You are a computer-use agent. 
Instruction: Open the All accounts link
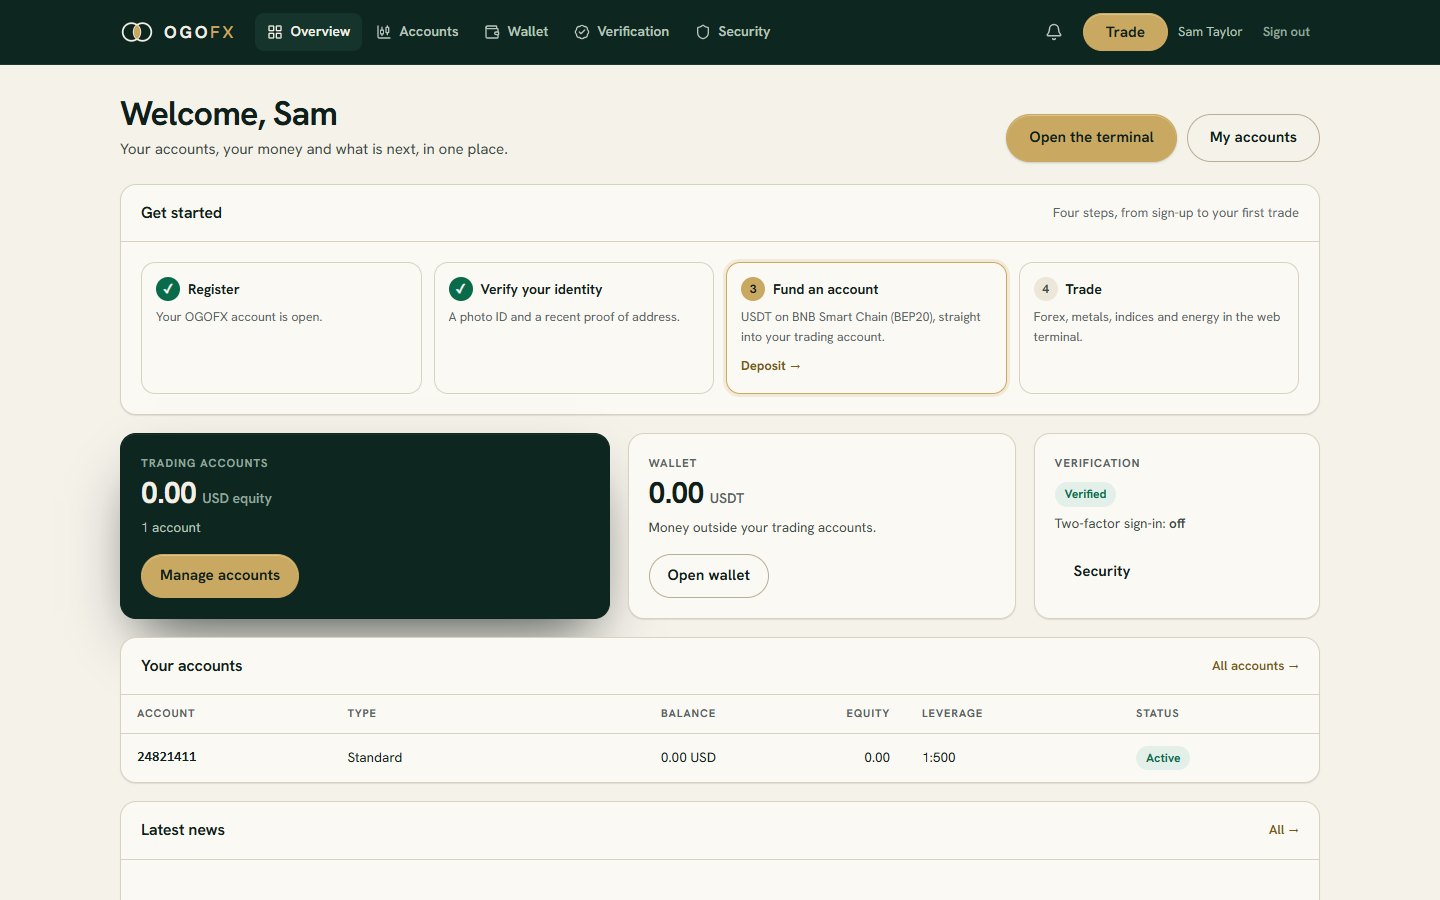[1255, 666]
